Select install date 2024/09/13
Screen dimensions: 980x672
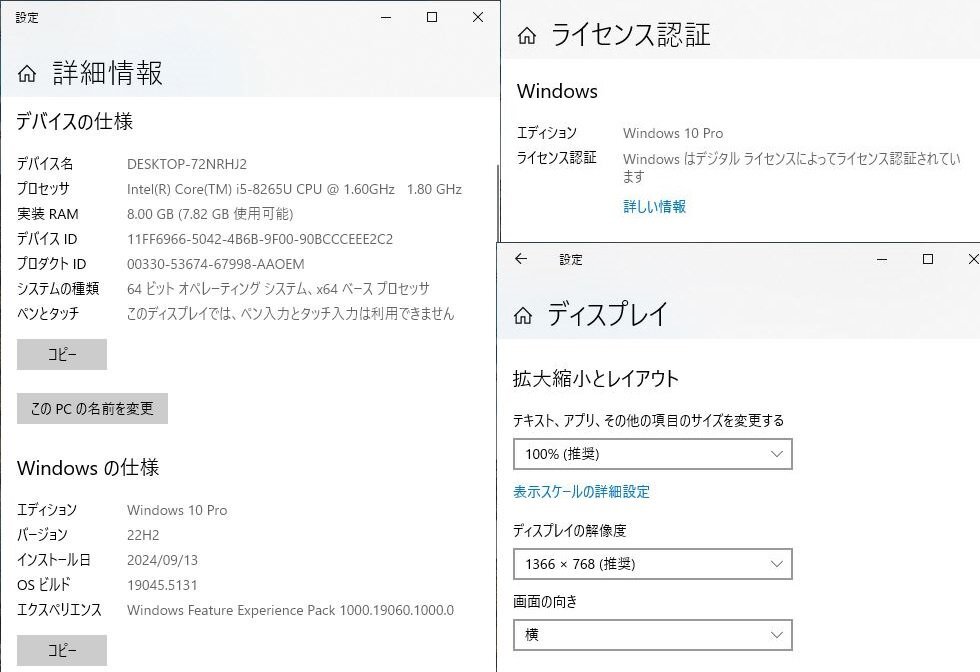pyautogui.click(x=162, y=560)
